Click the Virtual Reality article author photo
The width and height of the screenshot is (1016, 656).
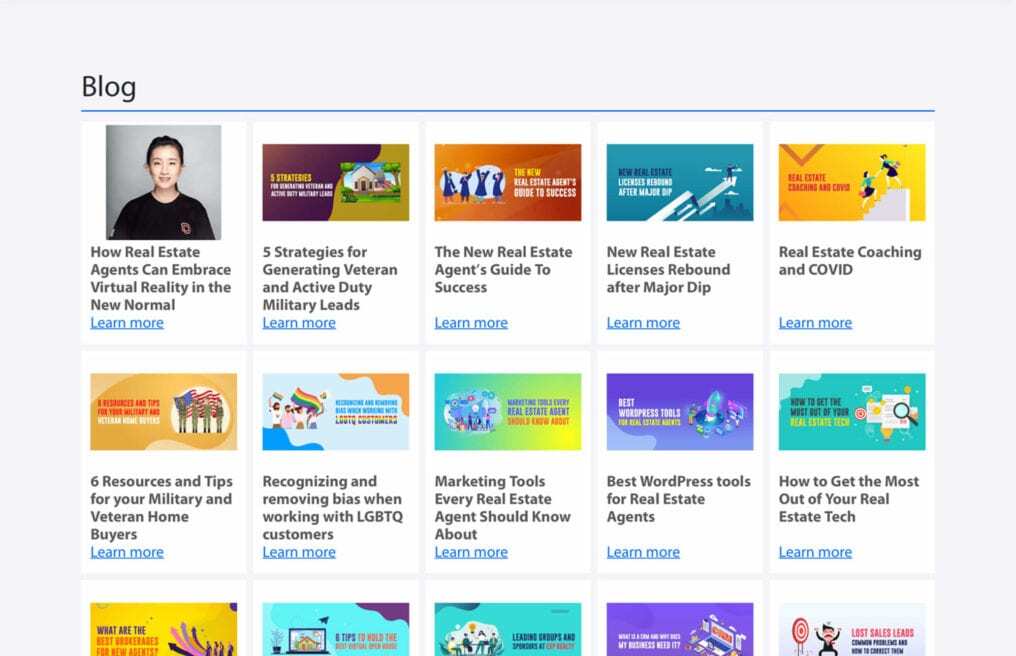(x=163, y=182)
